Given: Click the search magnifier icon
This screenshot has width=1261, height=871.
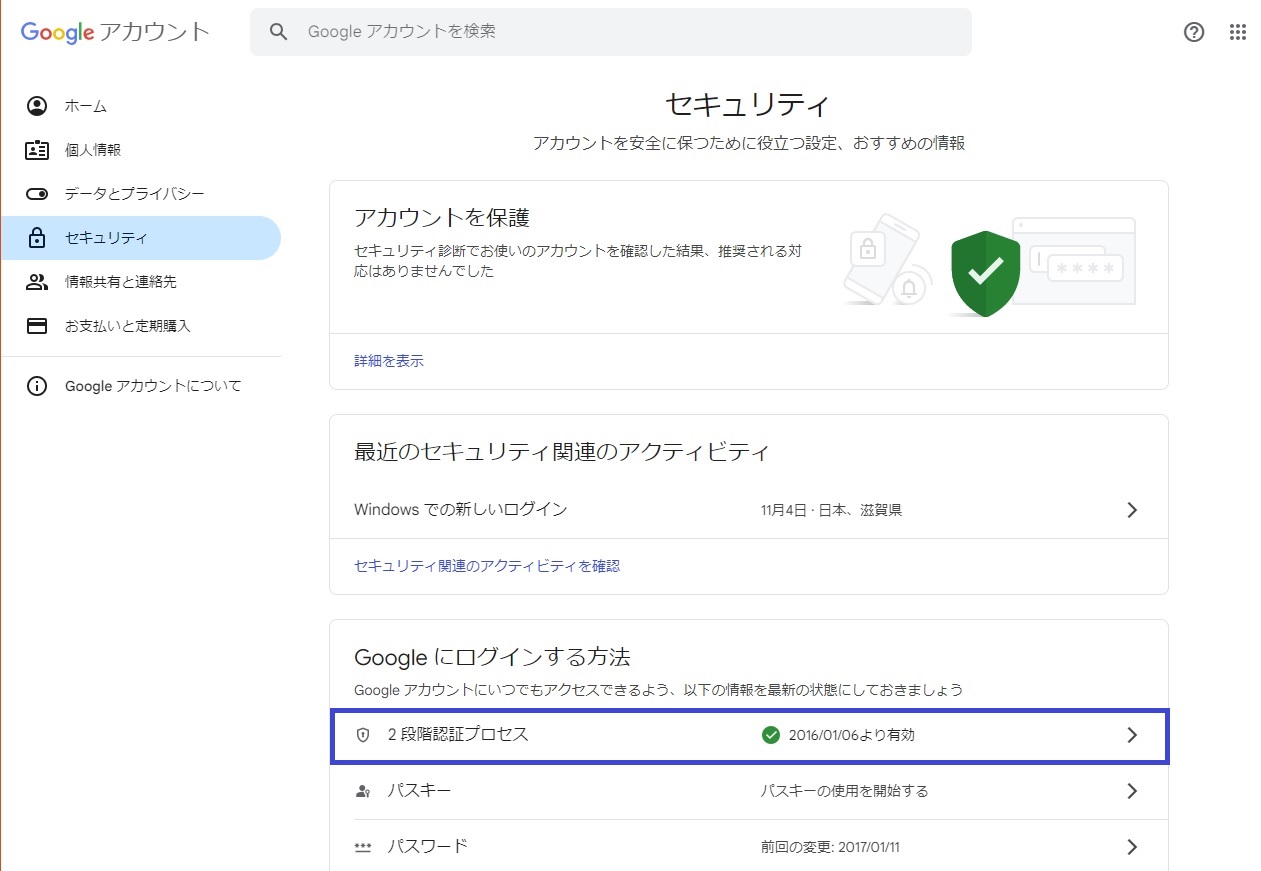Looking at the screenshot, I should click(279, 32).
